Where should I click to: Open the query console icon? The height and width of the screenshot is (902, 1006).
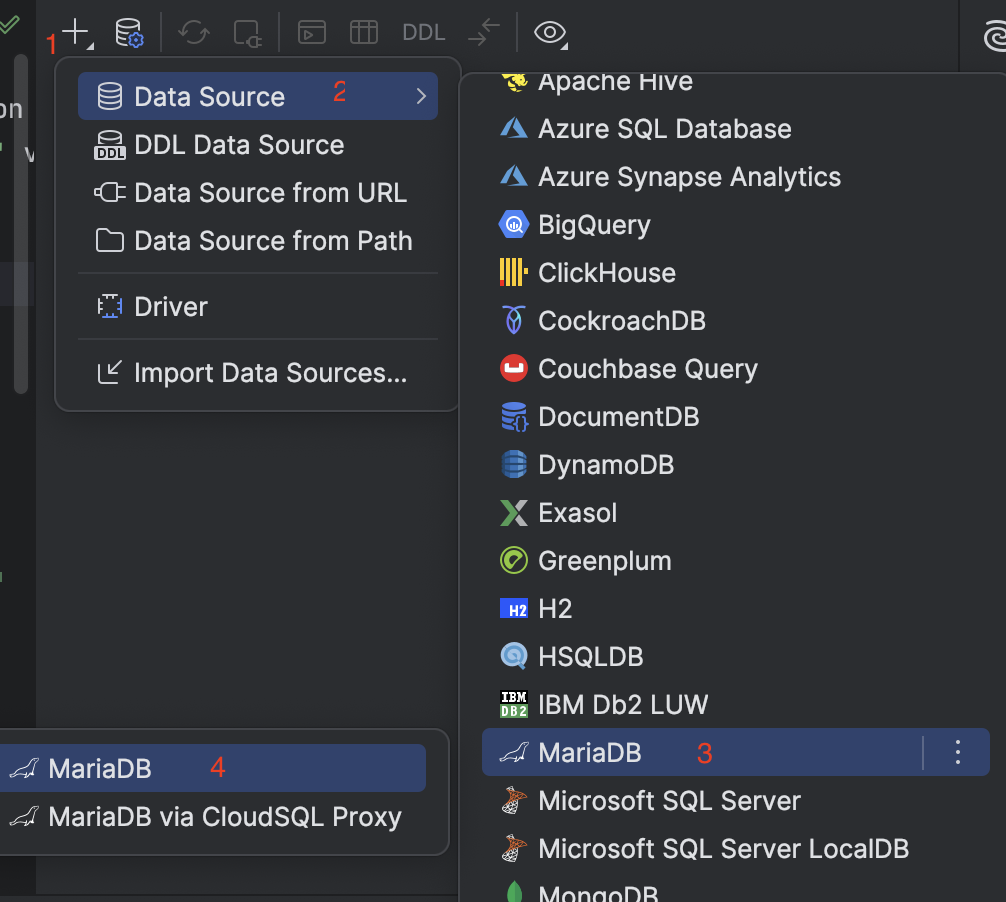(x=312, y=33)
